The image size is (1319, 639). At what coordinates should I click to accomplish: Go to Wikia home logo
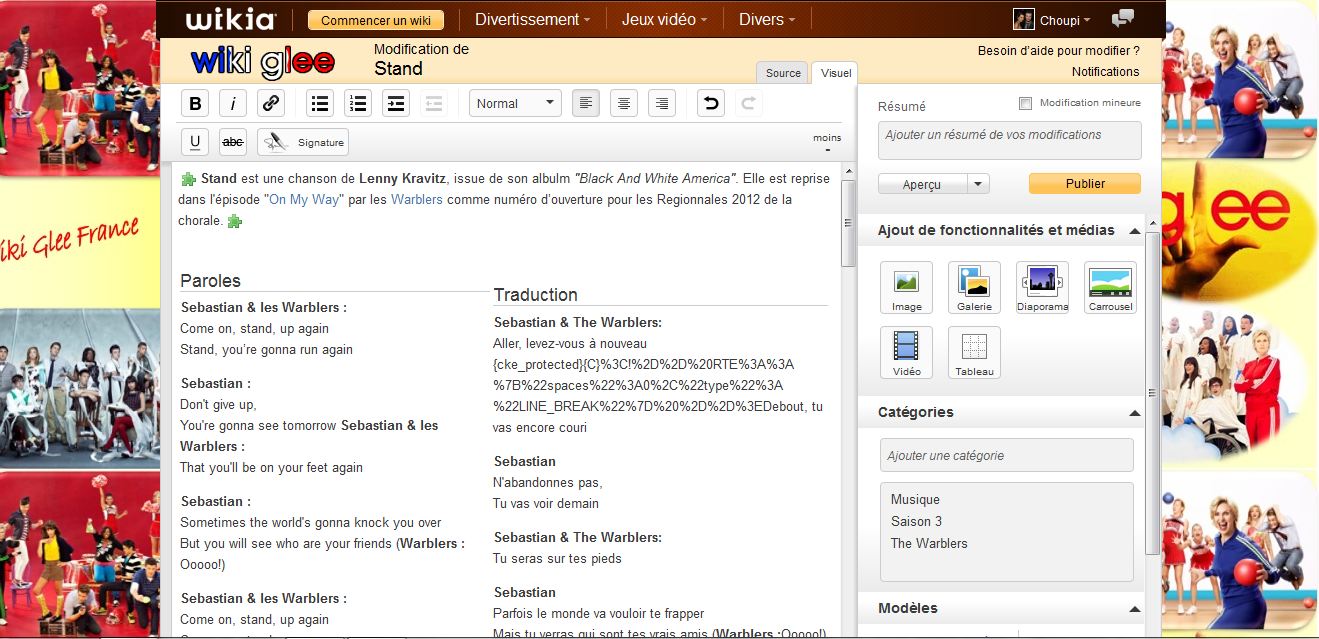click(230, 19)
